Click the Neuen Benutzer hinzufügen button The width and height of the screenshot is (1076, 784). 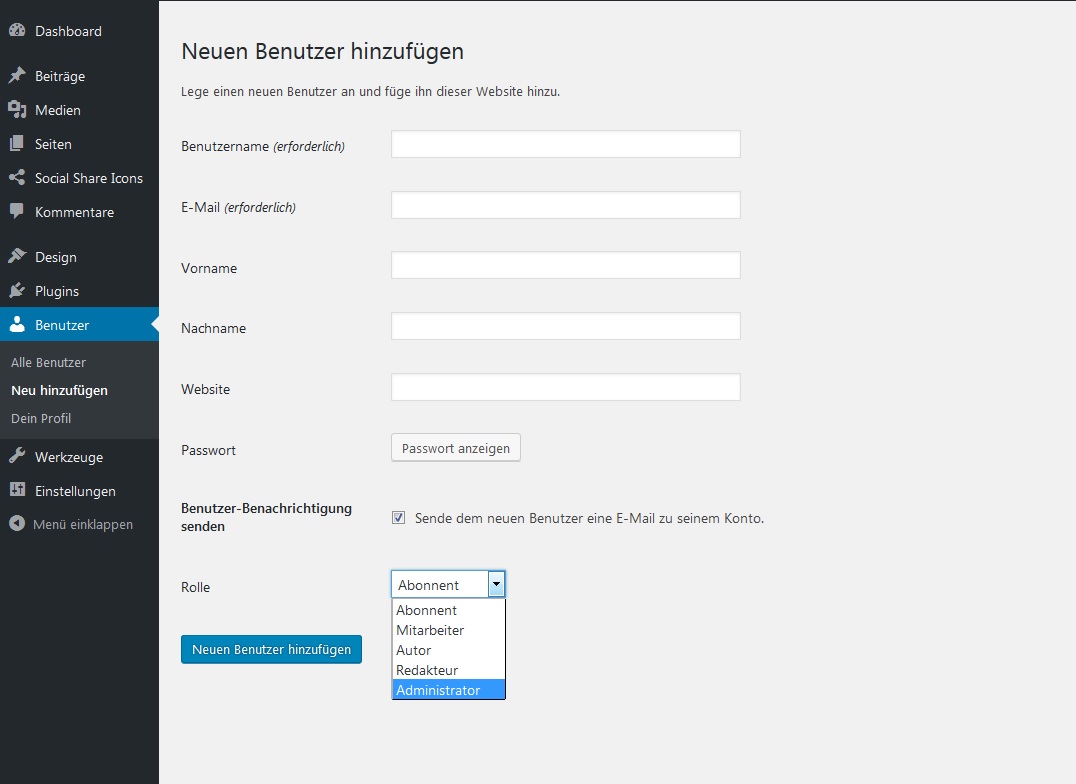[271, 649]
